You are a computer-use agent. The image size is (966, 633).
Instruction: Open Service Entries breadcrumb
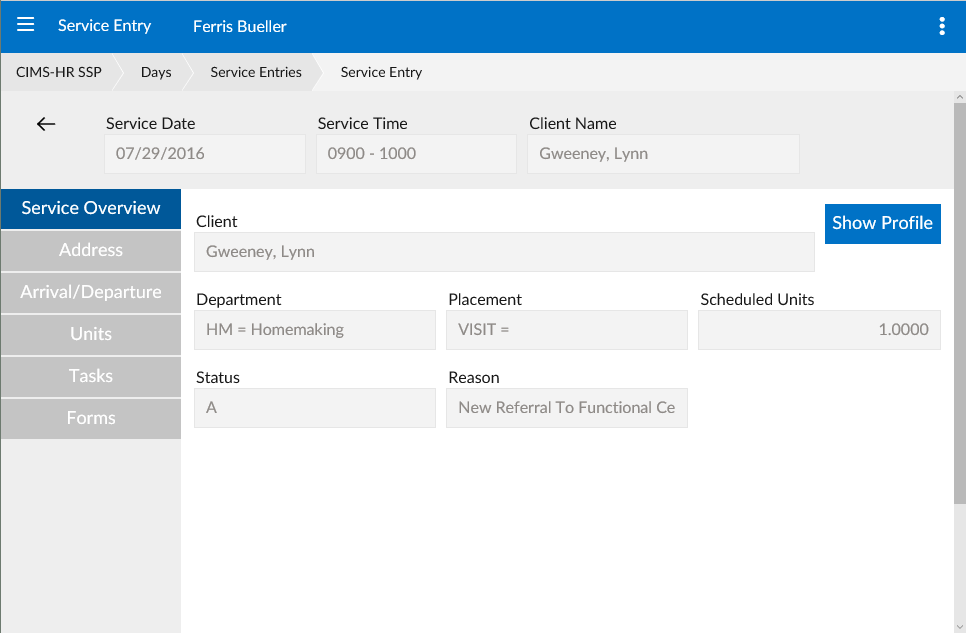(x=256, y=72)
